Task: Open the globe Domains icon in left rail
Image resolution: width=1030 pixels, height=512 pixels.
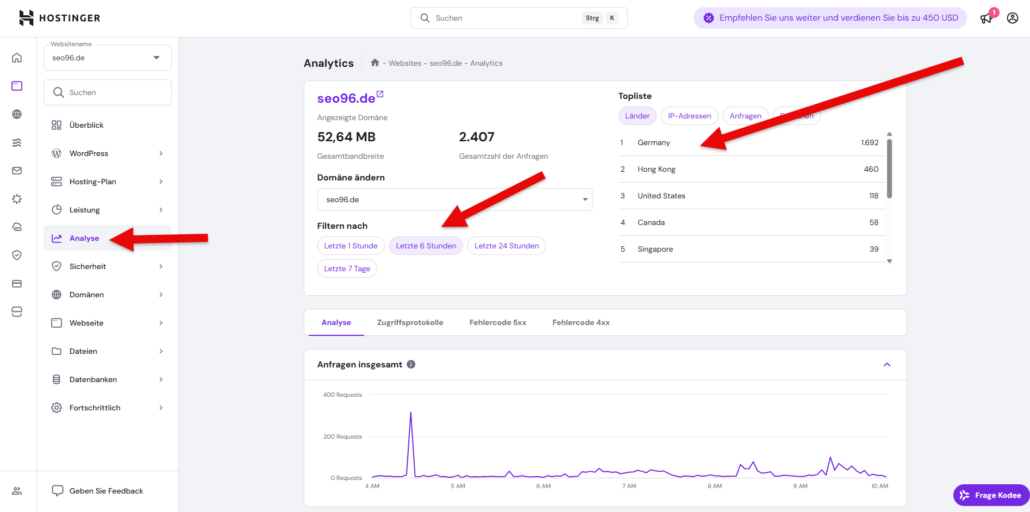Action: (17, 114)
